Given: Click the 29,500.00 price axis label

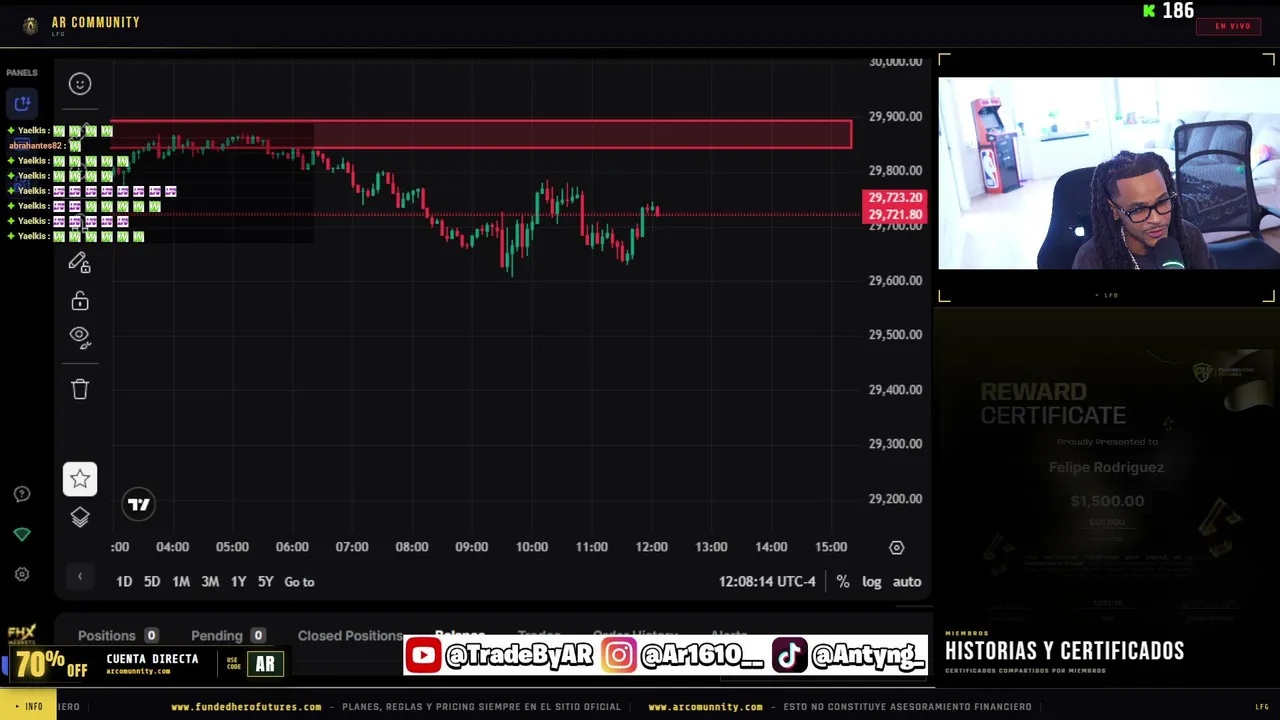Looking at the screenshot, I should click(895, 335).
